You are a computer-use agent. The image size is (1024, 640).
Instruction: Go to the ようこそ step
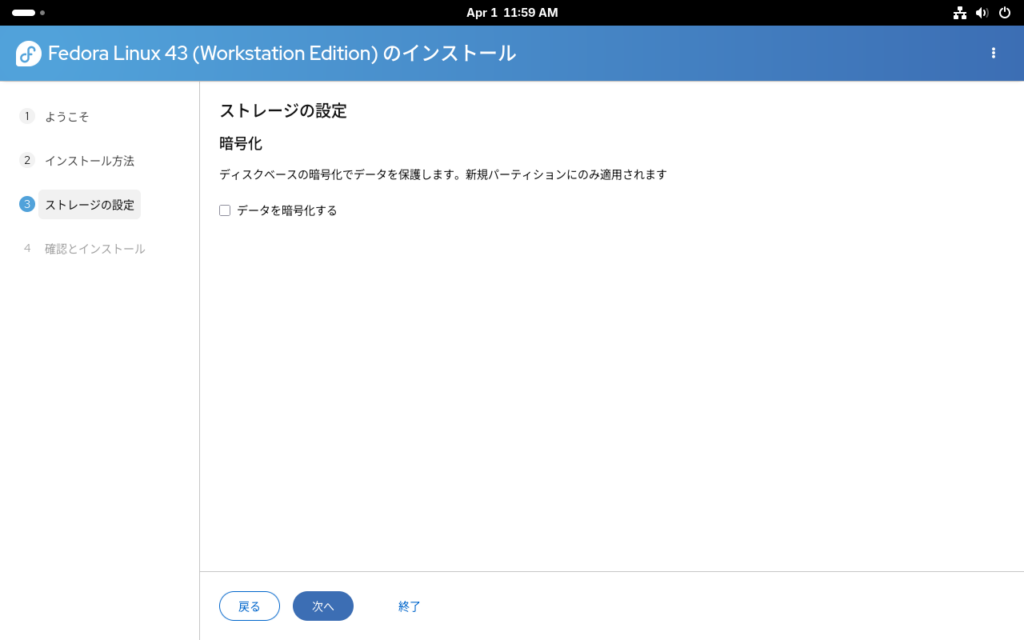tap(67, 117)
